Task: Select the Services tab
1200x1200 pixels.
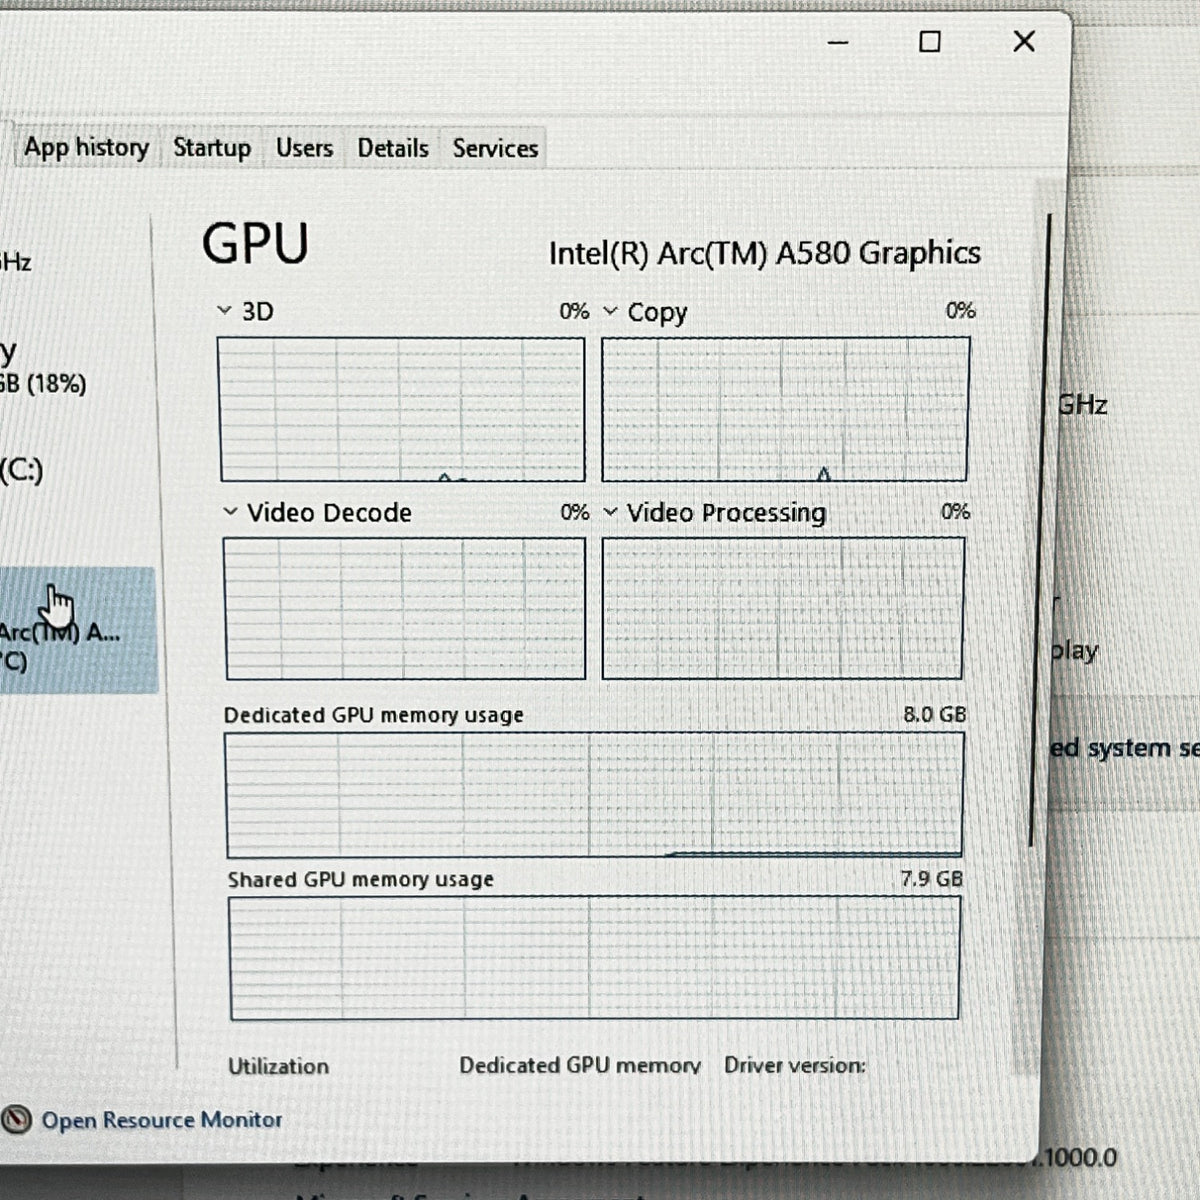Action: click(x=495, y=148)
